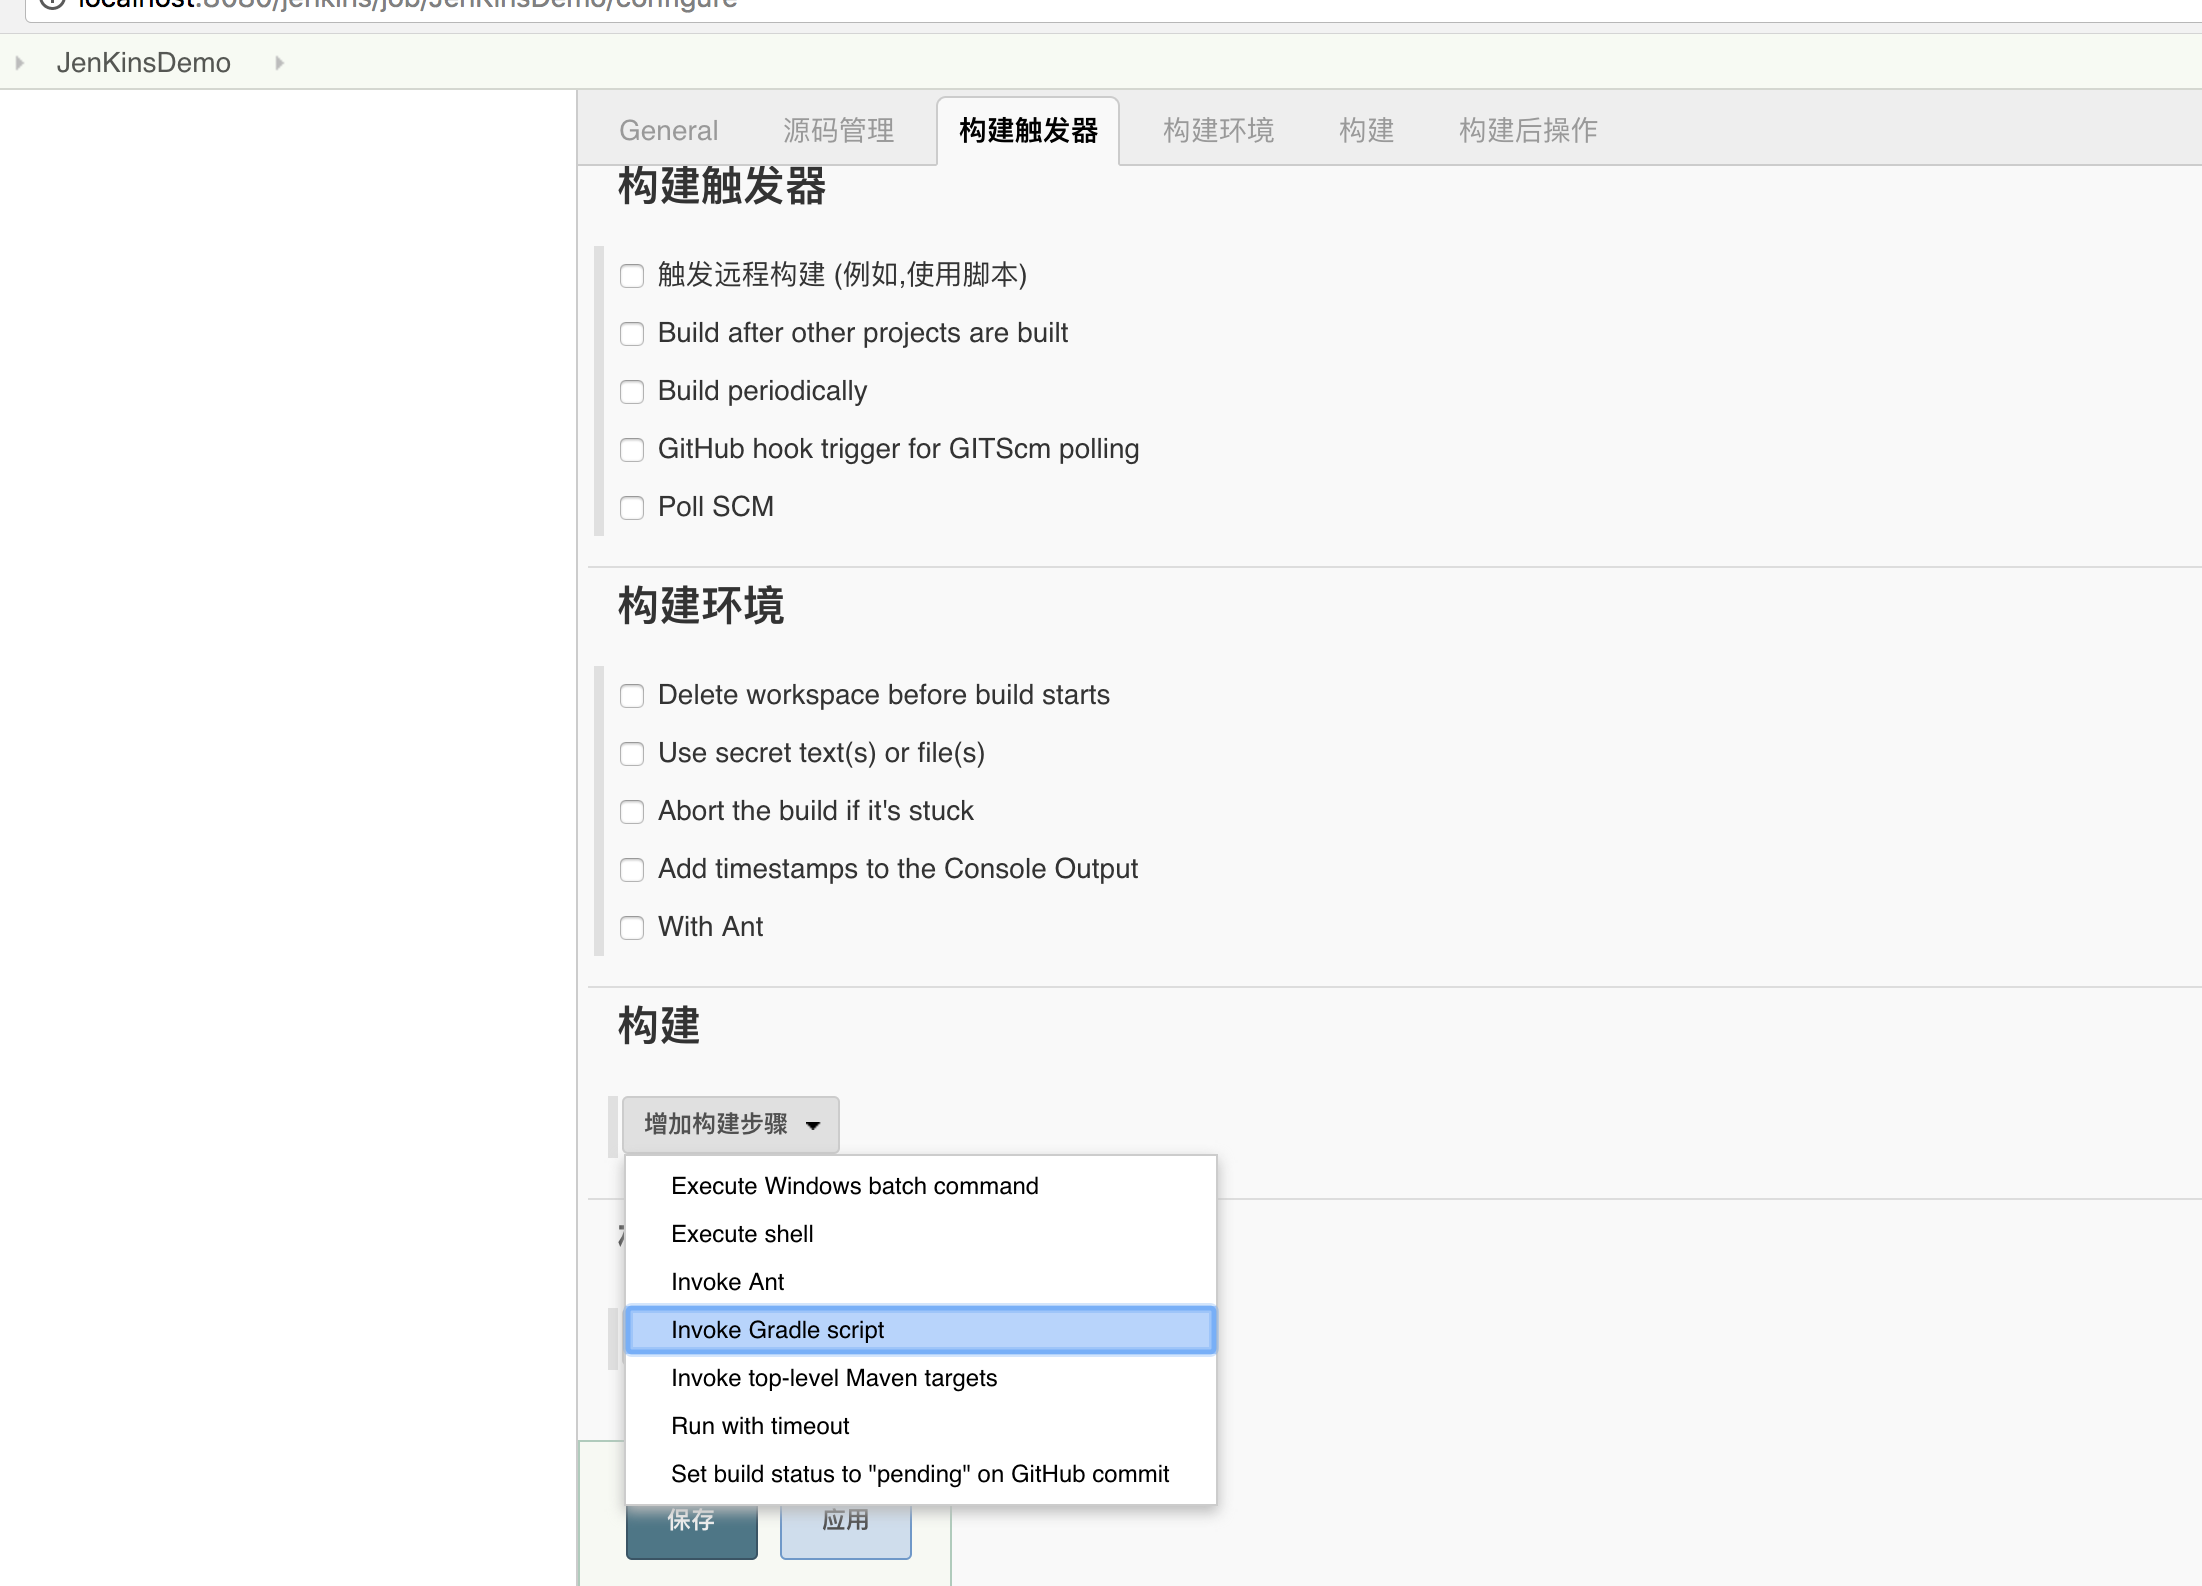Toggle GitHub hook trigger for GITScm polling
Viewport: 2202px width, 1586px height.
click(x=631, y=449)
